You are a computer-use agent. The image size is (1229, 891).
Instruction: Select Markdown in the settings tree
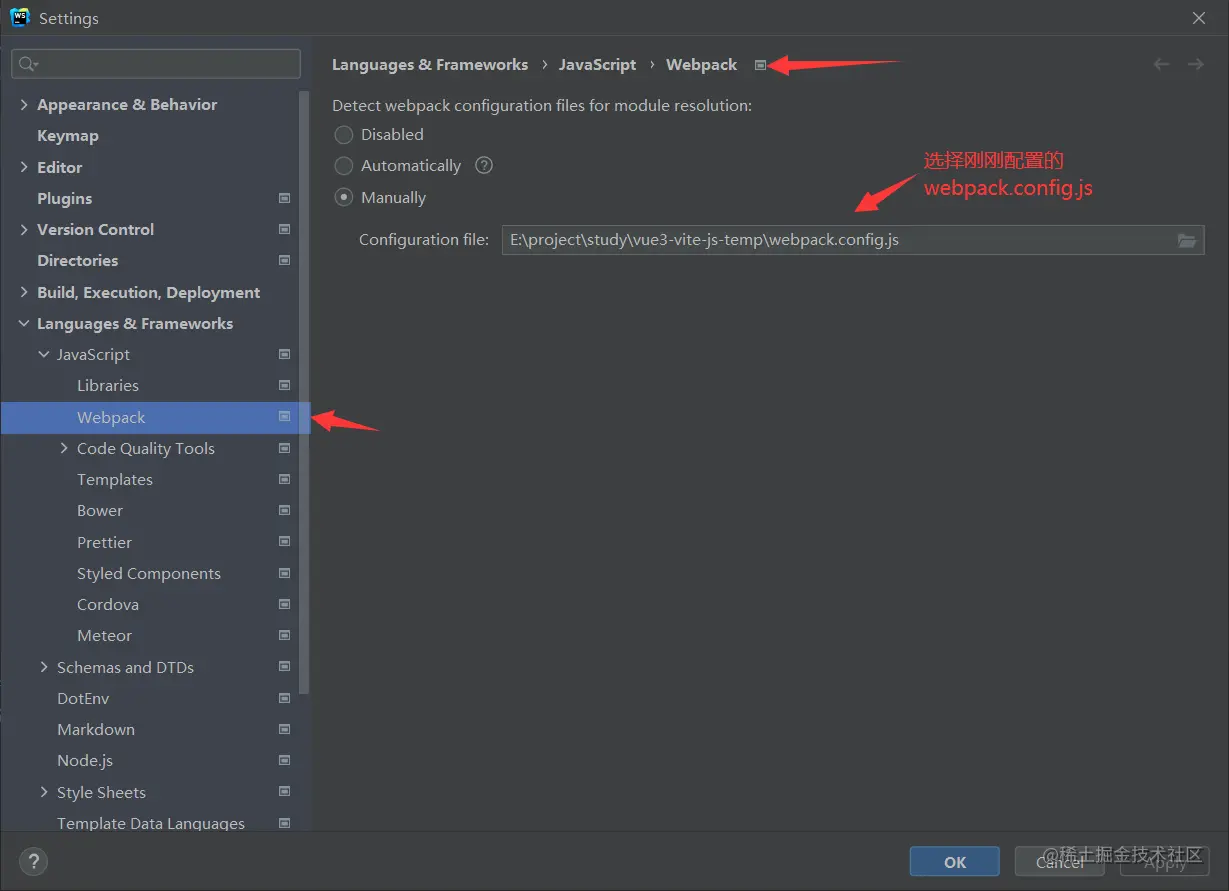96,729
